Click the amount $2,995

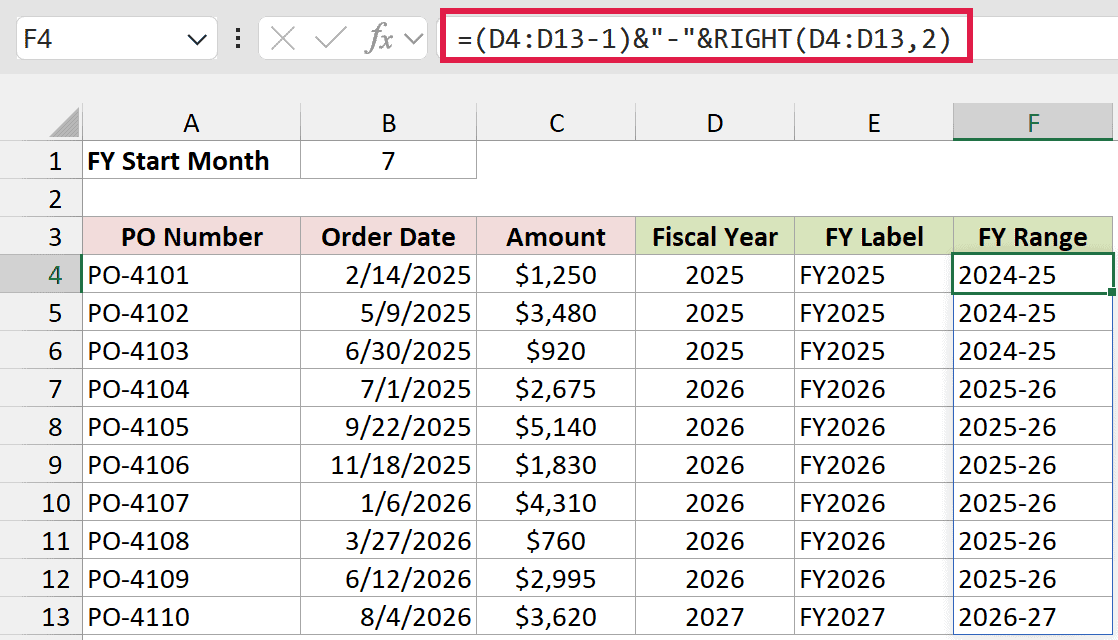[x=556, y=579]
